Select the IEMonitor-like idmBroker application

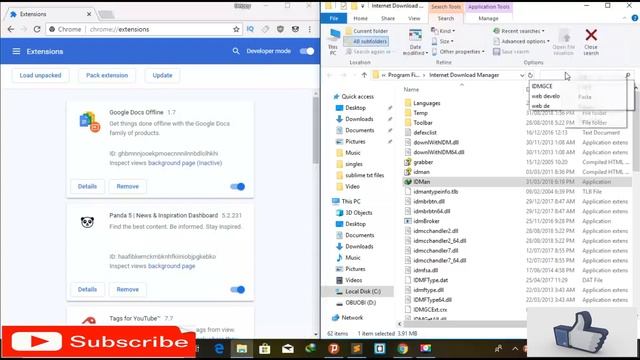(x=426, y=221)
